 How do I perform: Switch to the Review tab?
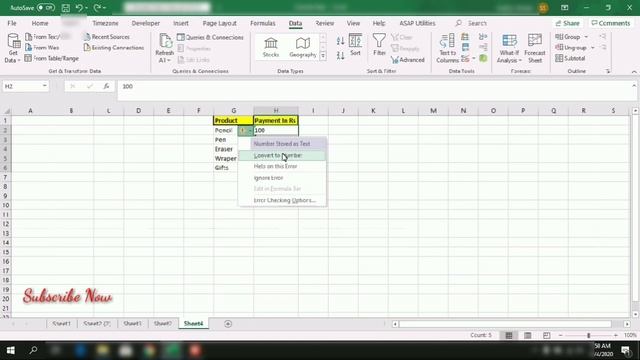click(324, 23)
